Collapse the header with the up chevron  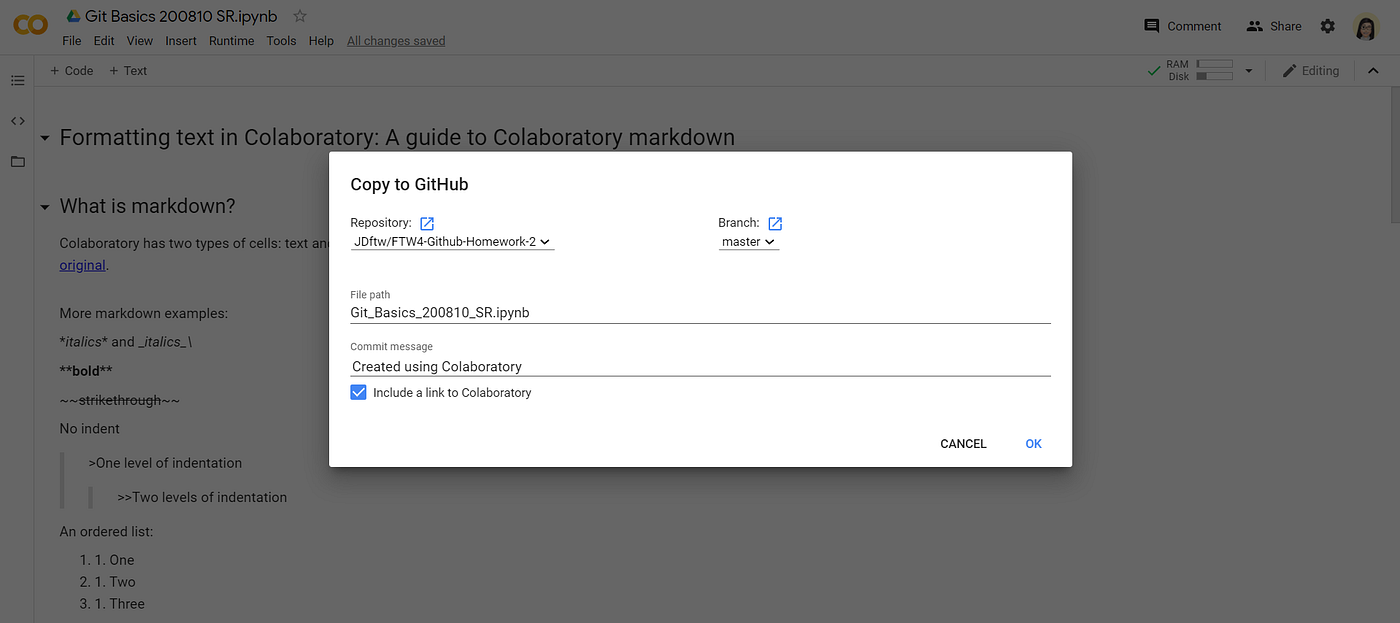(1373, 70)
